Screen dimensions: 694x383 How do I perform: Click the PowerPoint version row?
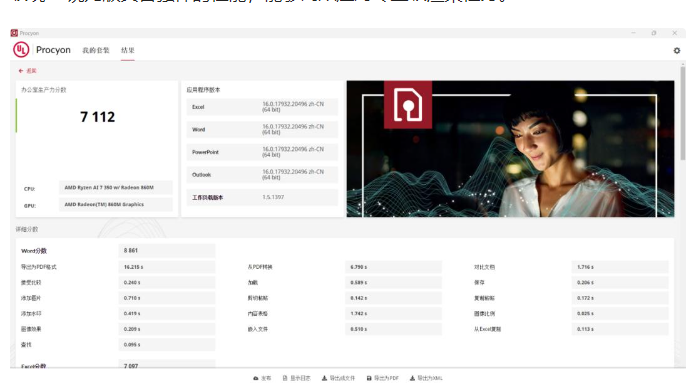(262, 152)
